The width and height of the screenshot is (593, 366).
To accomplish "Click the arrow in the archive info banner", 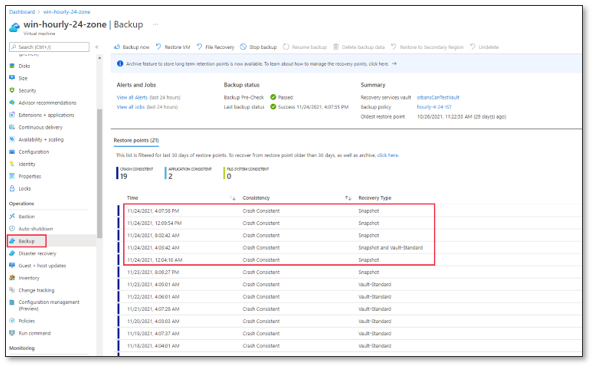I will point(394,64).
